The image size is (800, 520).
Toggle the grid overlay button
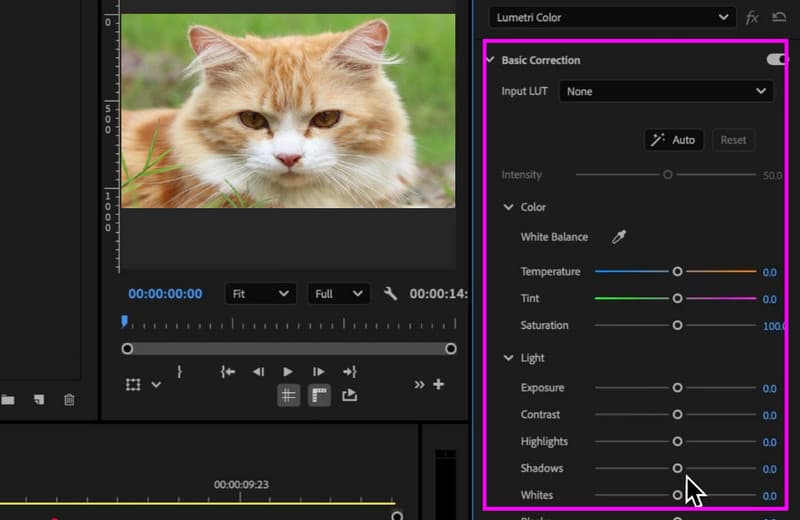[288, 395]
